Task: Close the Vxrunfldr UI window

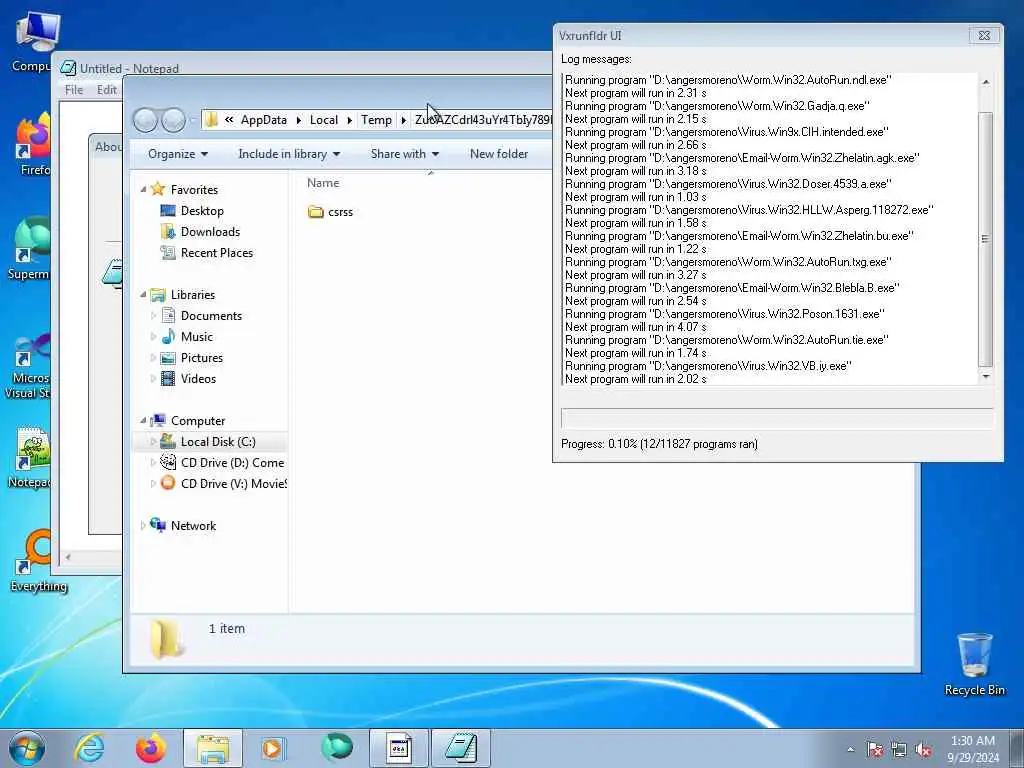Action: click(984, 35)
